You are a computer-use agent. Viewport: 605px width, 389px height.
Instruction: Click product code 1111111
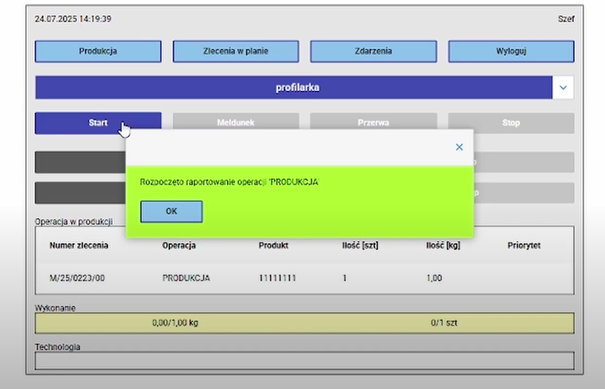[x=277, y=278]
